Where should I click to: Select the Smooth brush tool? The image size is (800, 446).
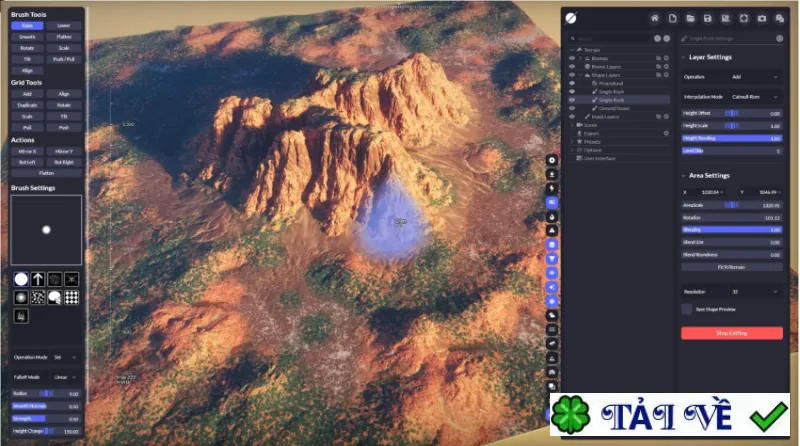27,37
